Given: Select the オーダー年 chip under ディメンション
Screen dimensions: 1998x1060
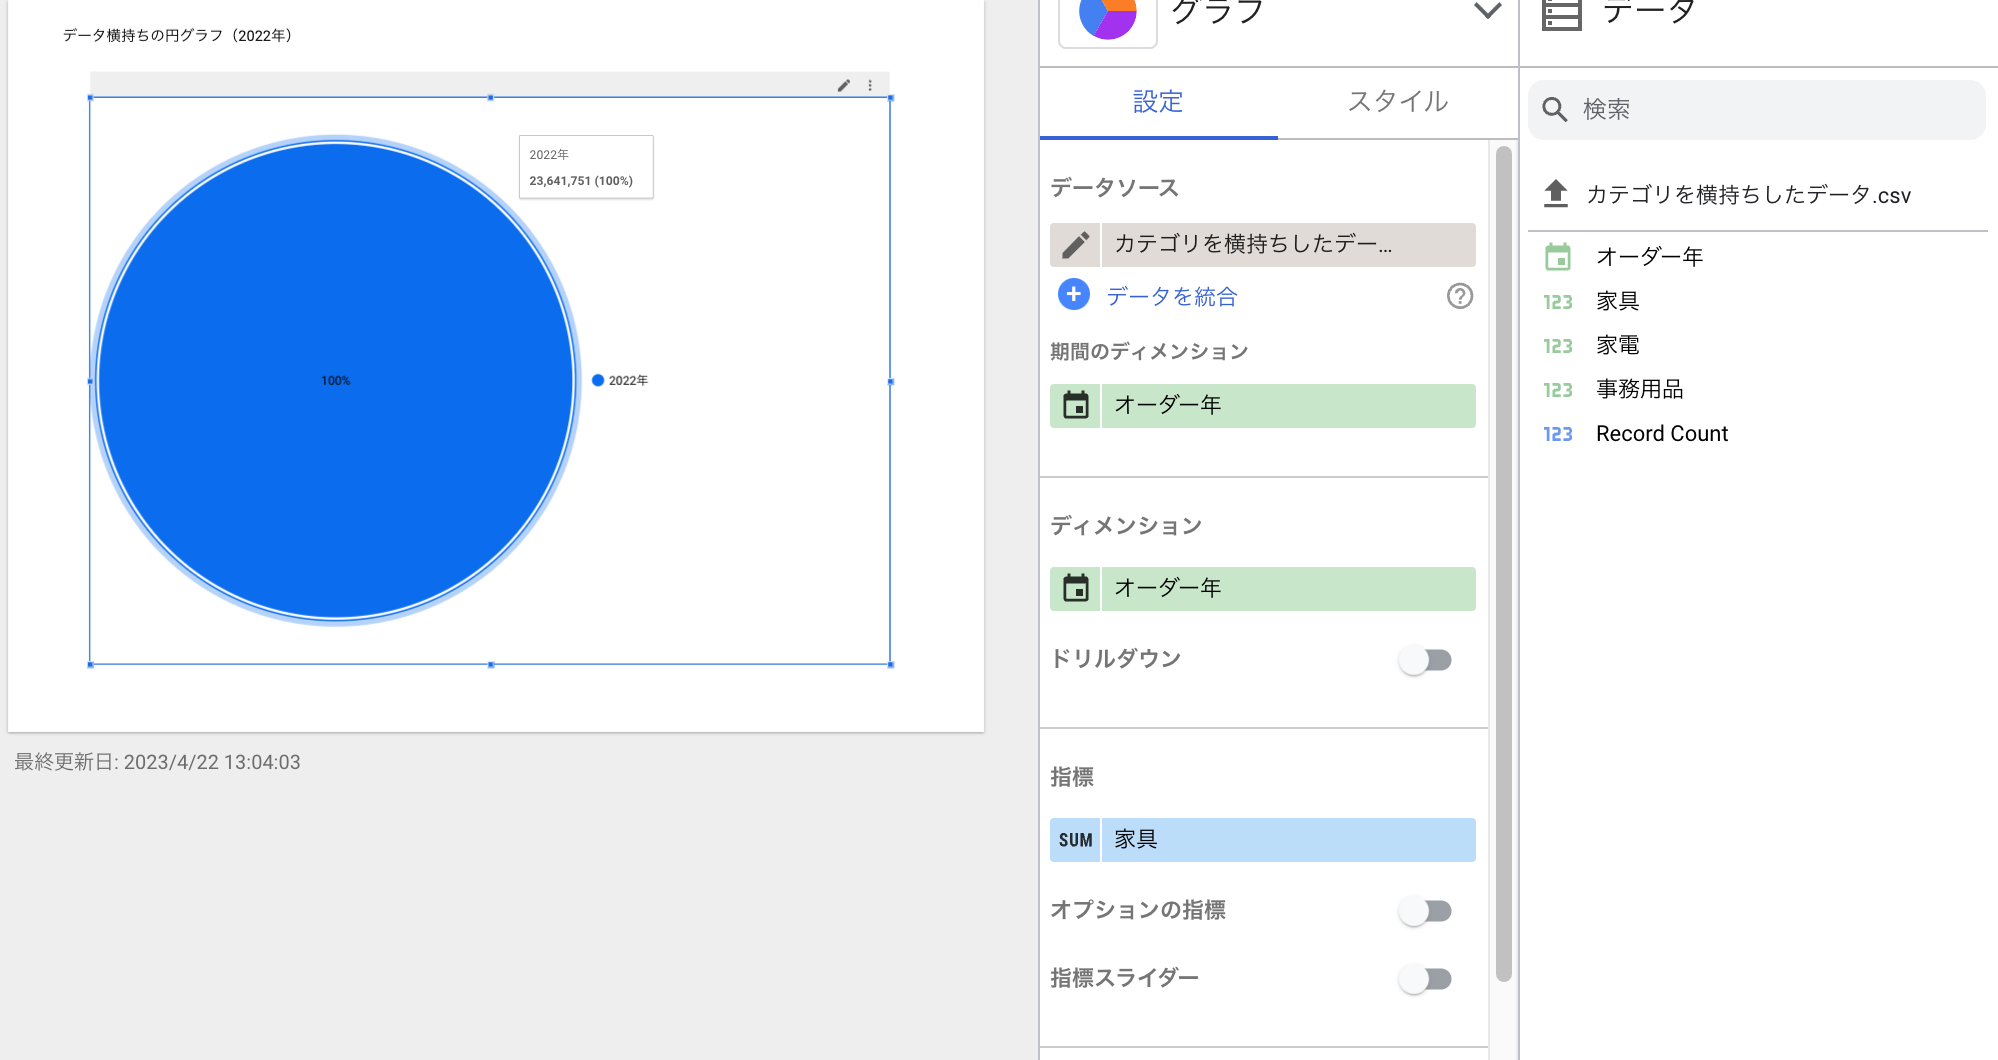Looking at the screenshot, I should coord(1288,589).
